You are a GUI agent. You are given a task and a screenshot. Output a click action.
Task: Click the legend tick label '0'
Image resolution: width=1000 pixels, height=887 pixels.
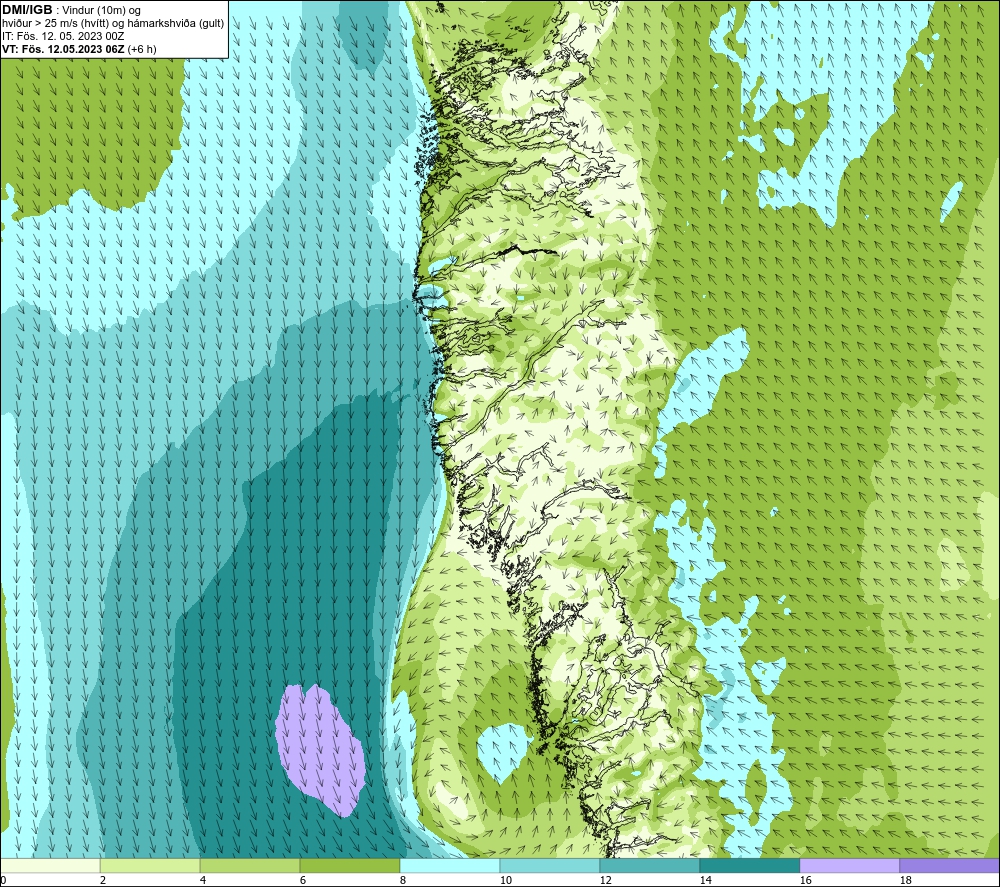tap(3, 881)
